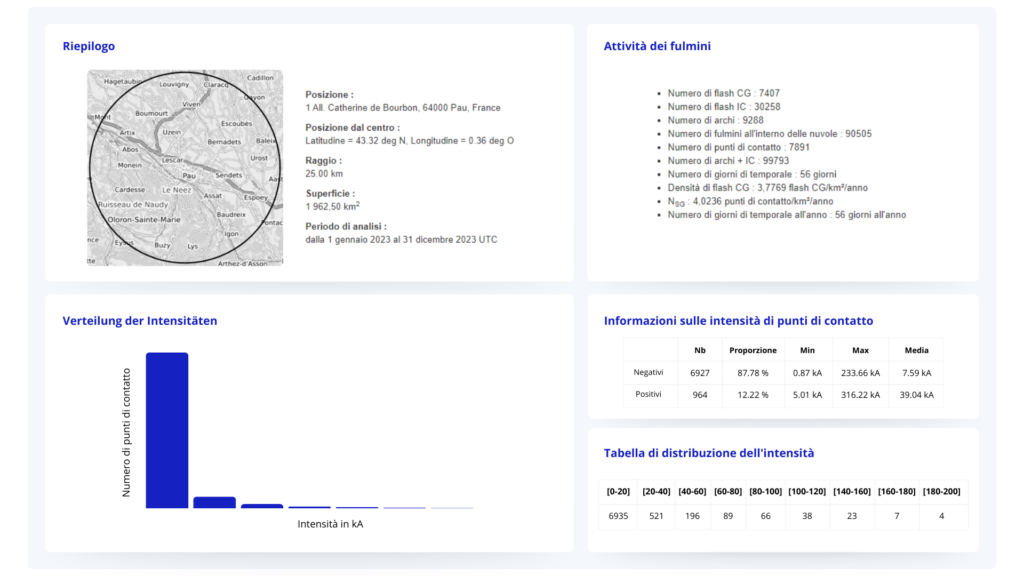Click the 1 962,50 km² surface value
1024x576 pixels.
pos(332,206)
